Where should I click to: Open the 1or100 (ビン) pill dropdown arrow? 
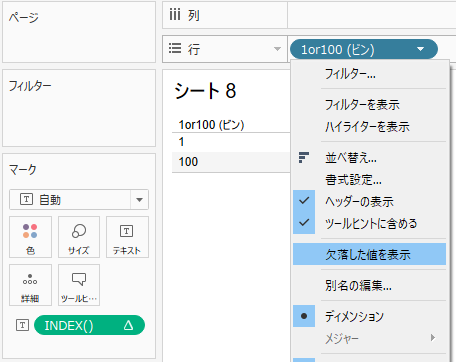click(421, 49)
